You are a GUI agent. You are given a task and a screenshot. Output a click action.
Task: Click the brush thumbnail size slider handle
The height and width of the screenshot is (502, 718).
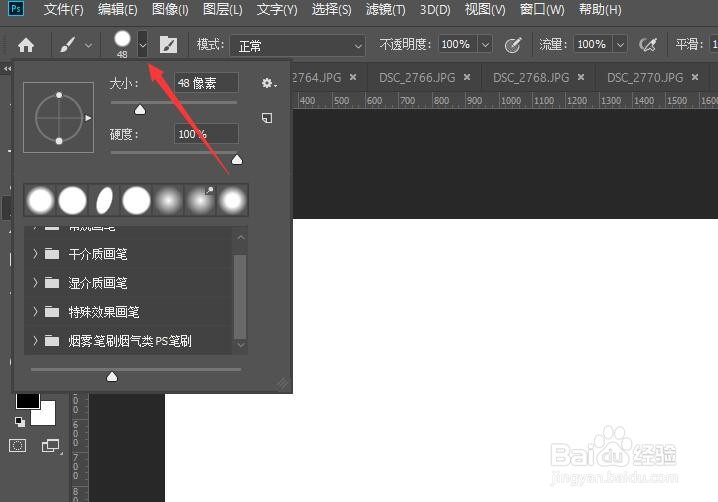pos(112,376)
